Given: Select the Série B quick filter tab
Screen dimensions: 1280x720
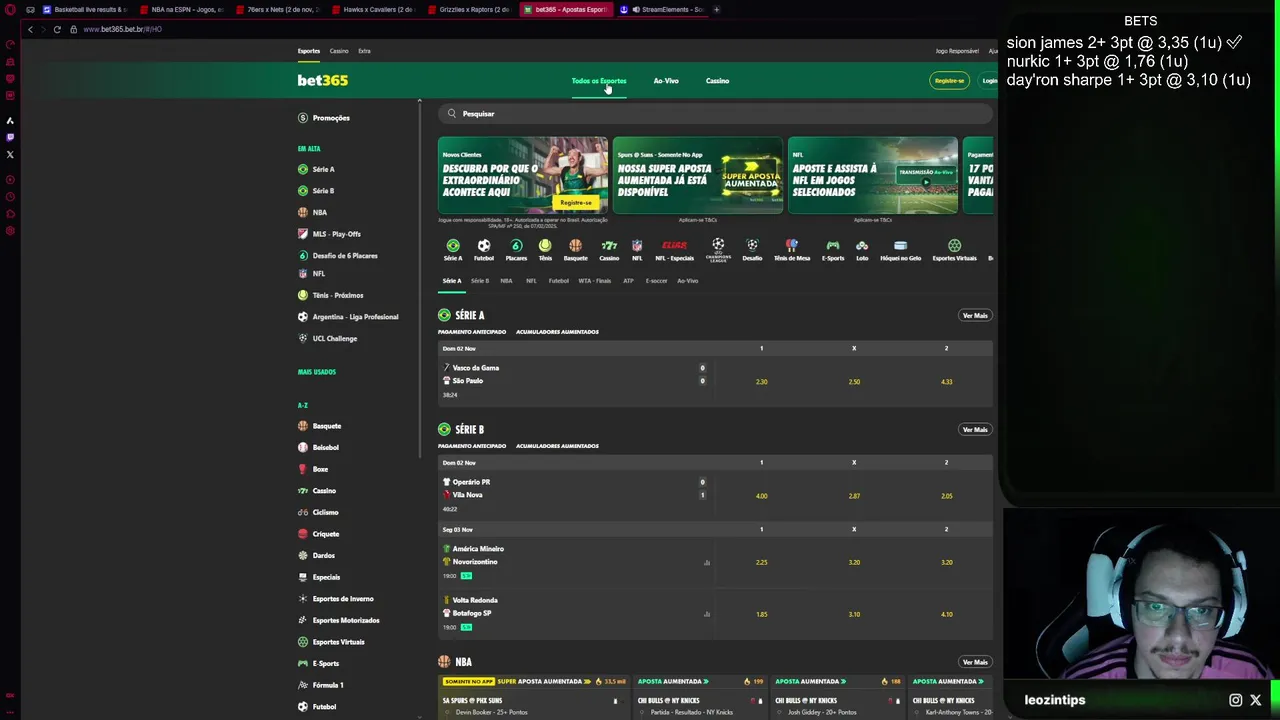Looking at the screenshot, I should pos(480,281).
